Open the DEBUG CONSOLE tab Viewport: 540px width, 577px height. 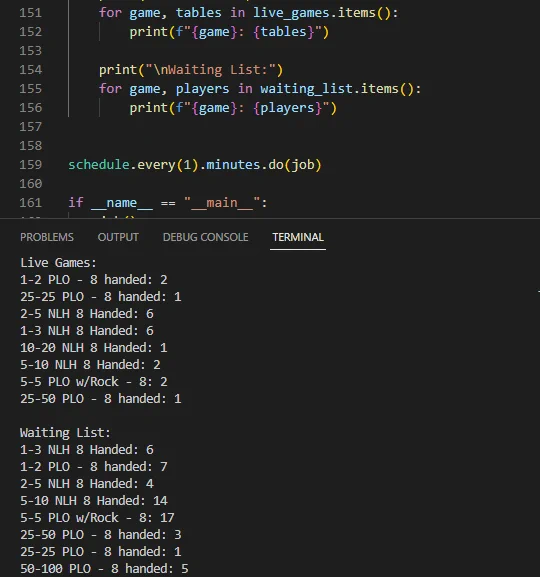coord(205,237)
